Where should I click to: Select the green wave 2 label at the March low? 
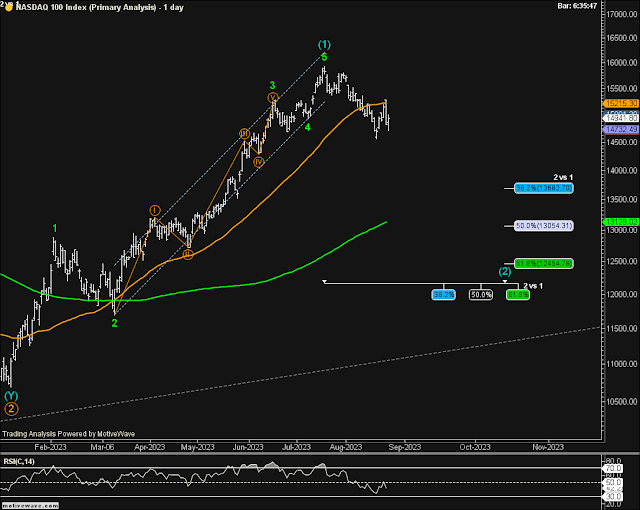(x=114, y=323)
